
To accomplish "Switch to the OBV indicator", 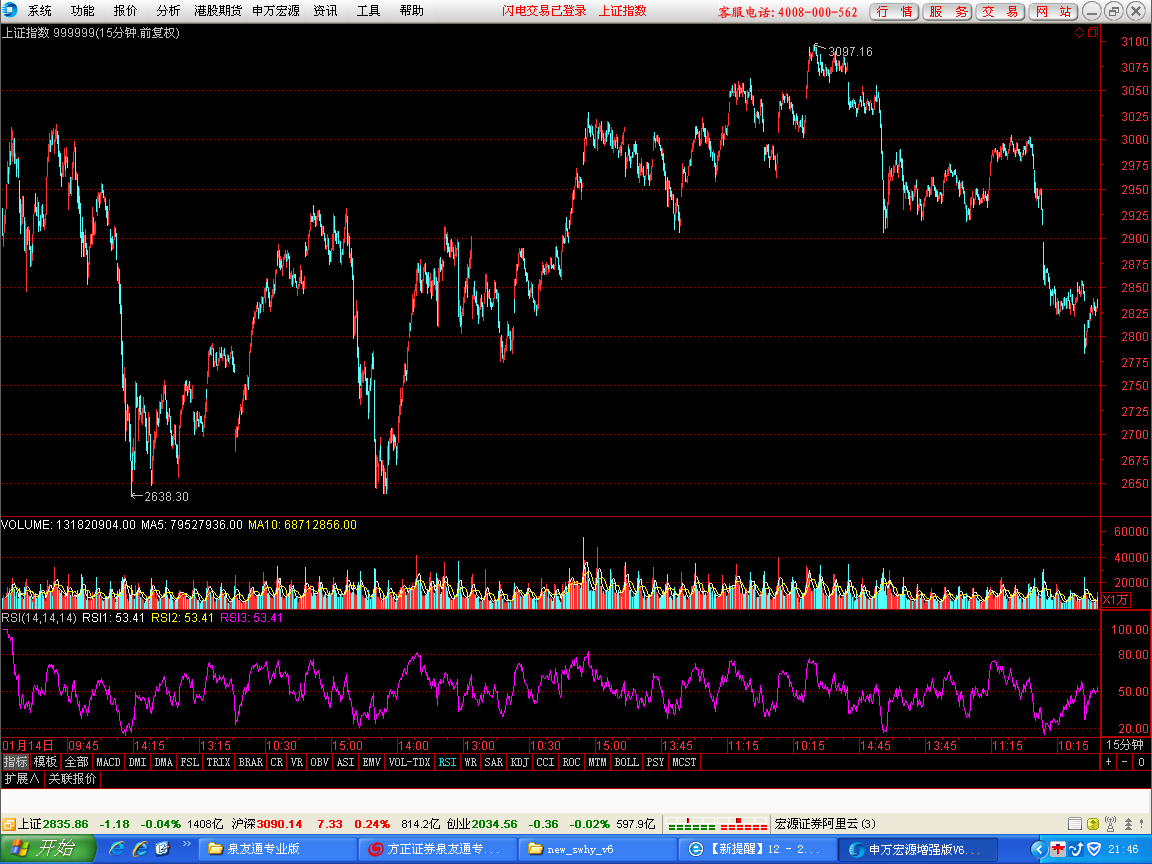I will [320, 763].
